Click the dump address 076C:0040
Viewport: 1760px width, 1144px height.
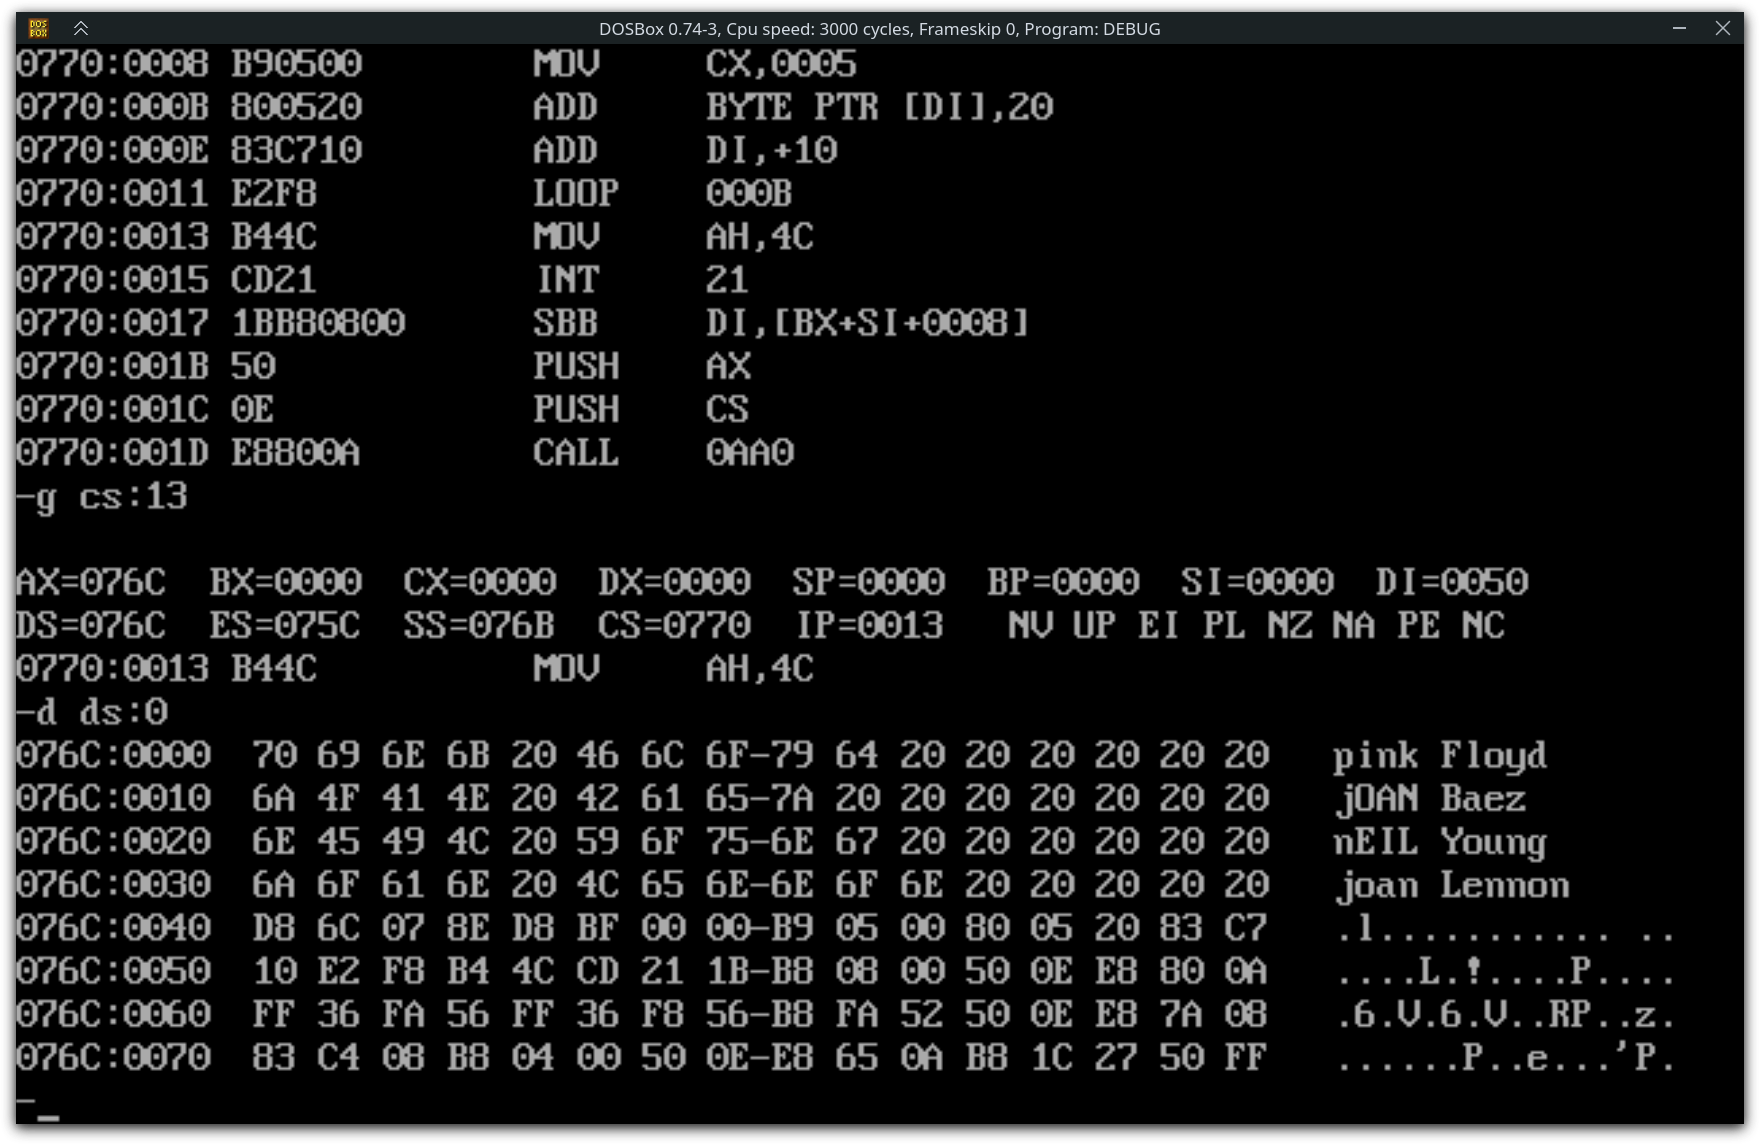pos(113,928)
